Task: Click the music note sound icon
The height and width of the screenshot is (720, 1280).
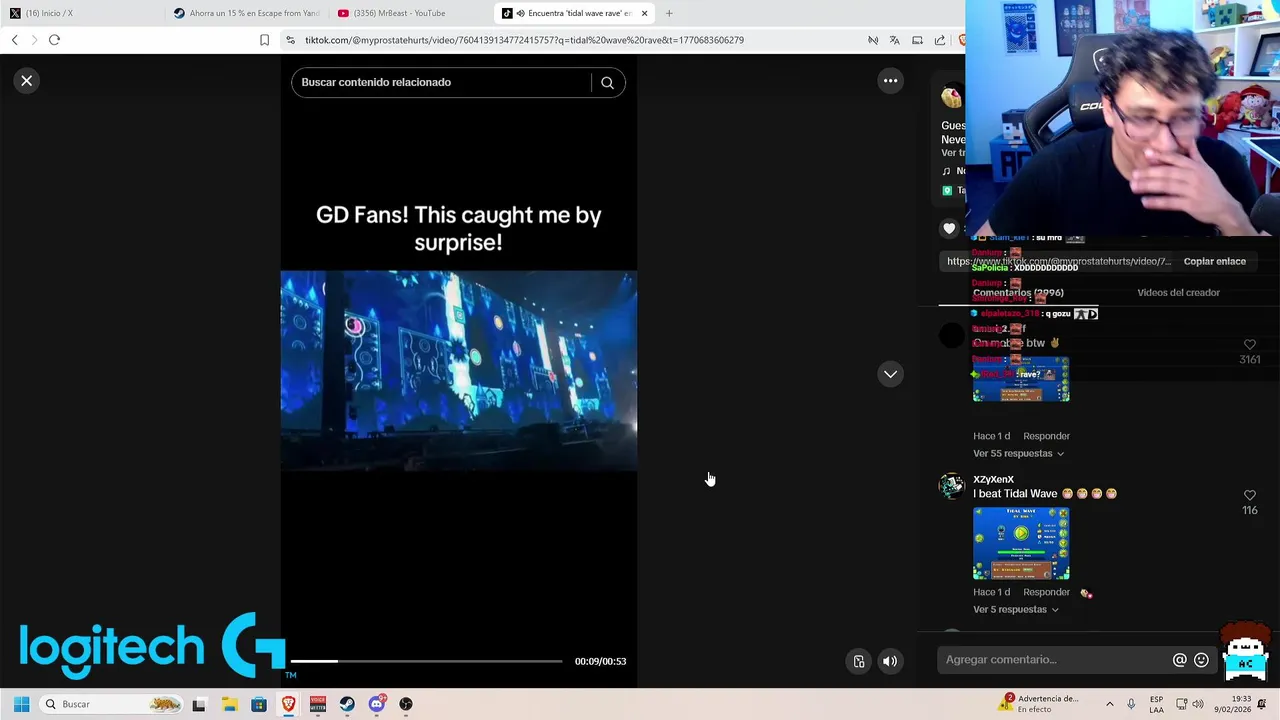Action: [947, 171]
